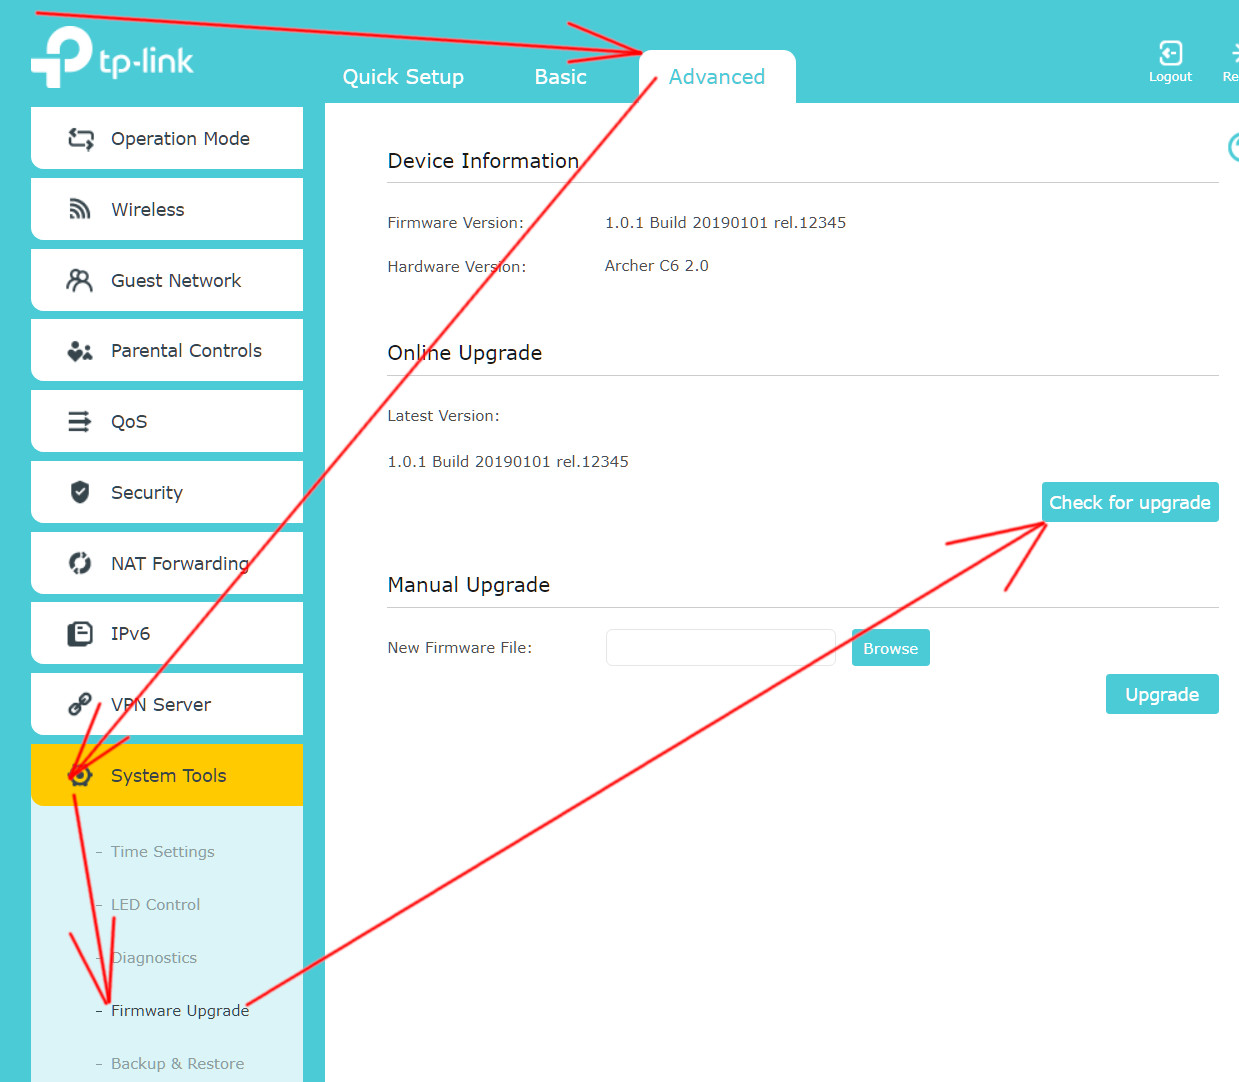Click the NAT Forwarding circular icon
The width and height of the screenshot is (1239, 1082).
point(80,563)
